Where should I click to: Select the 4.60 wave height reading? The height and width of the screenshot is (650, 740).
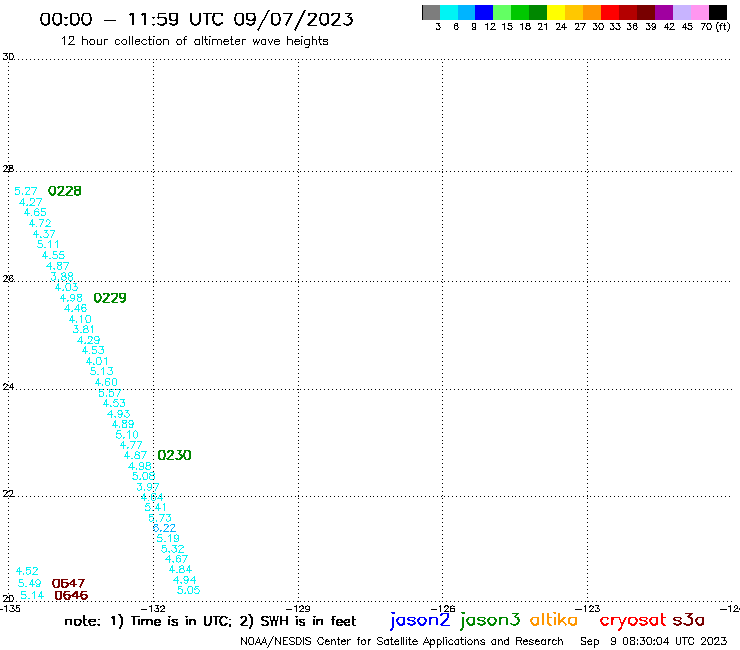[106, 382]
